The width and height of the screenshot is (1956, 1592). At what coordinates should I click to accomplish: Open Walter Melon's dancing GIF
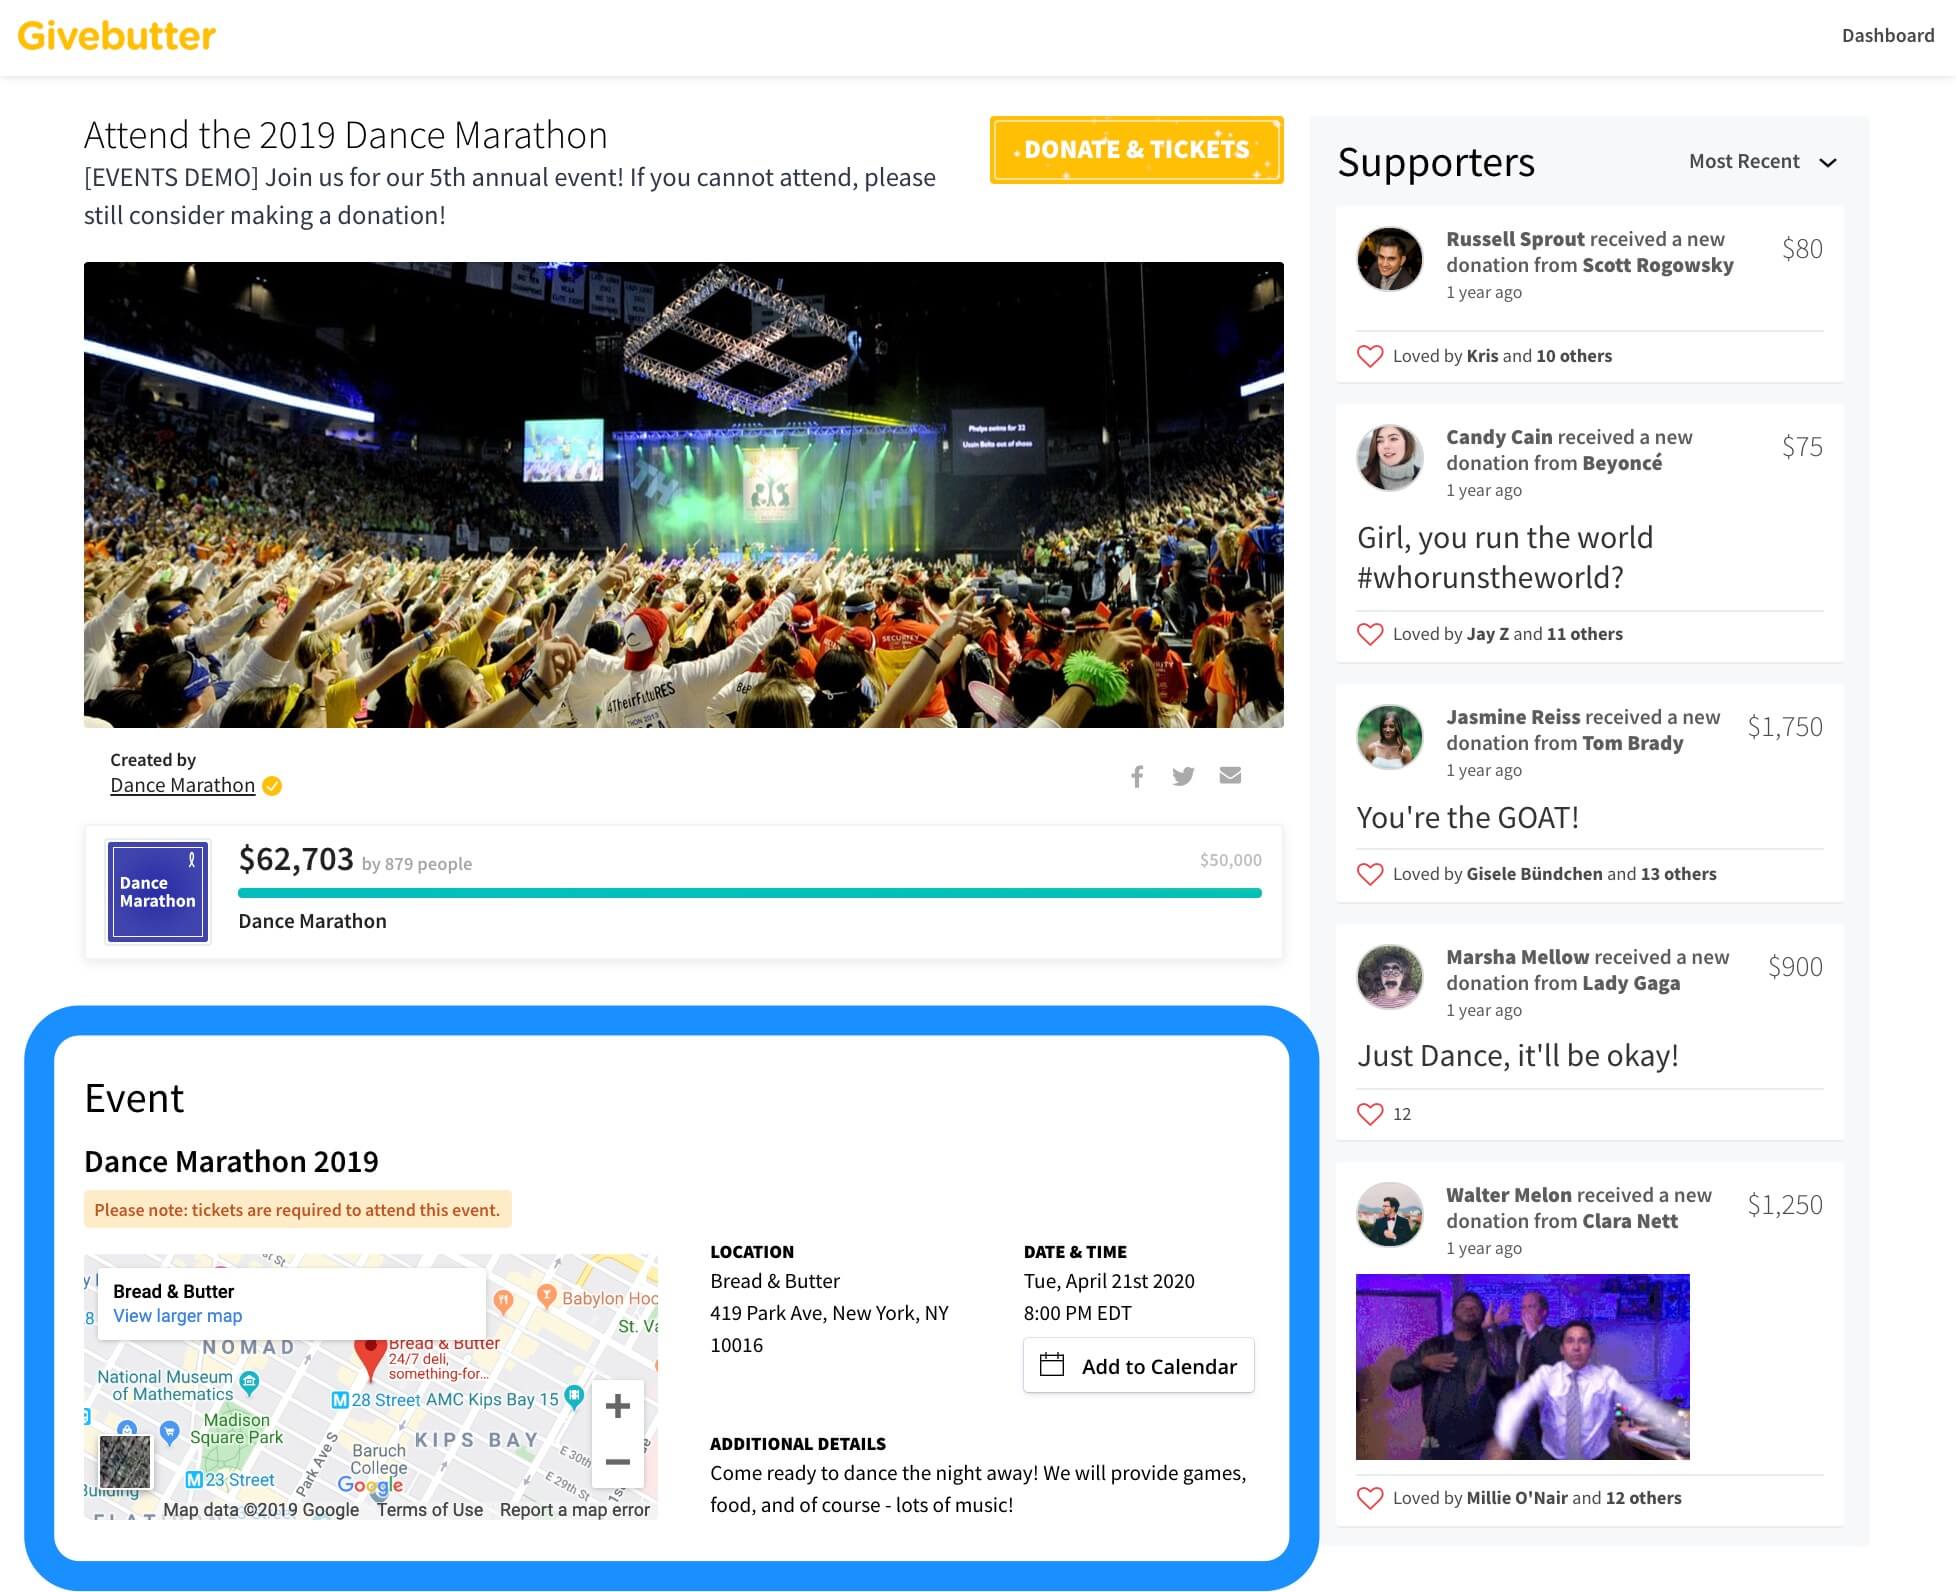[1522, 1366]
